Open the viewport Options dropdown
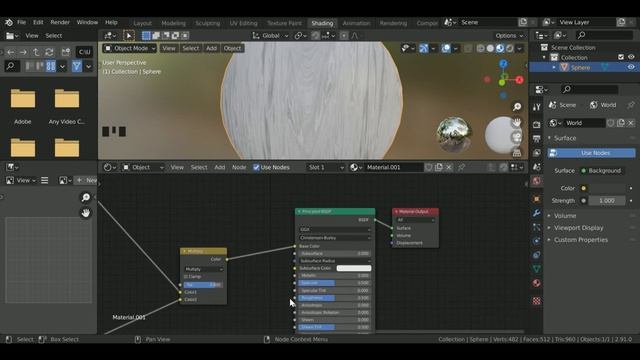 509,36
